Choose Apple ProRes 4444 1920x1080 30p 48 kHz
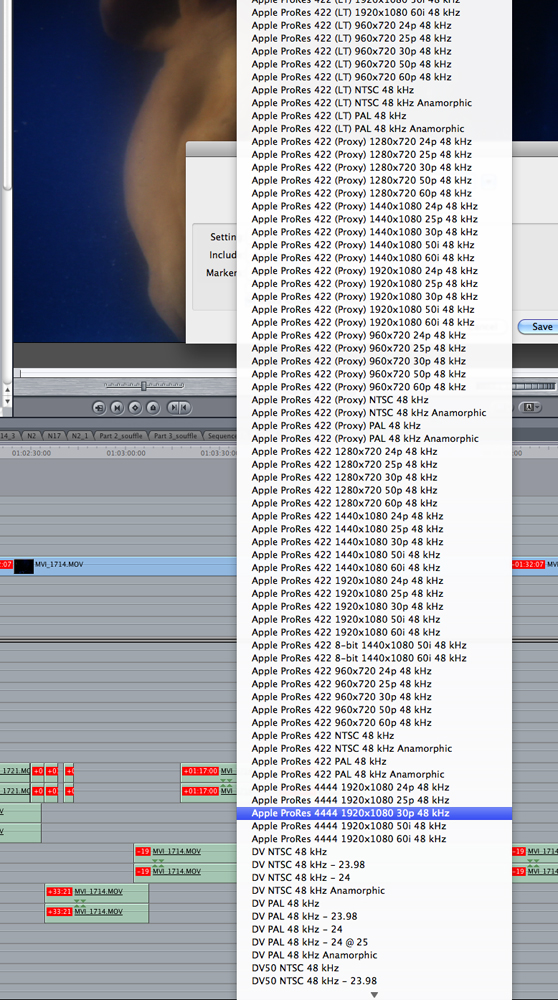This screenshot has height=1000, width=558. (x=374, y=813)
